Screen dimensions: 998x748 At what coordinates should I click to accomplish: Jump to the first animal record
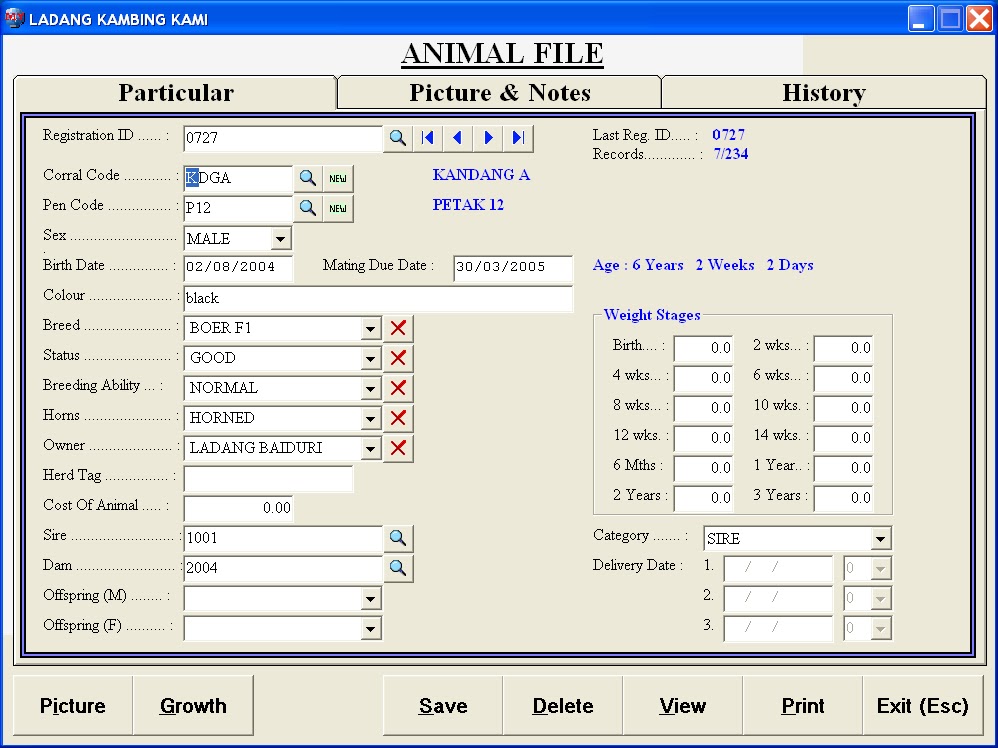click(428, 137)
